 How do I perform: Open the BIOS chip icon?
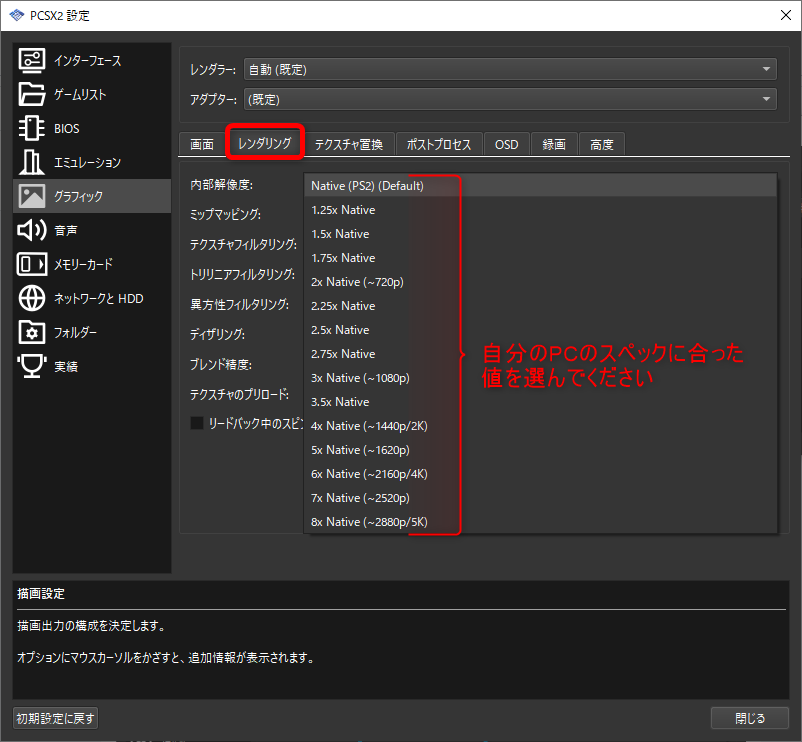pos(32,128)
